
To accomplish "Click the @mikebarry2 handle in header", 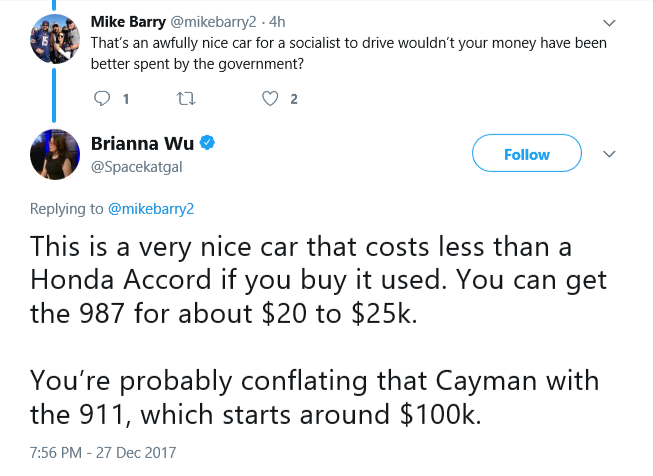I will point(213,22).
